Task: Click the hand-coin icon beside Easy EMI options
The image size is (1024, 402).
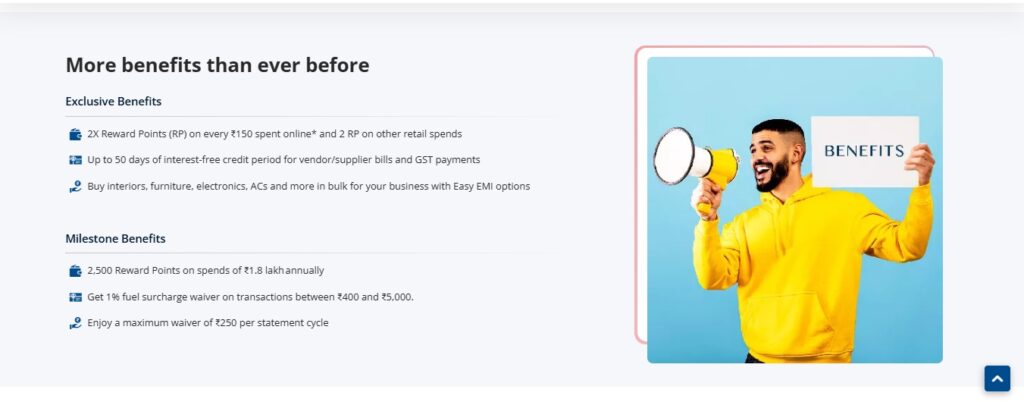Action: tap(75, 186)
